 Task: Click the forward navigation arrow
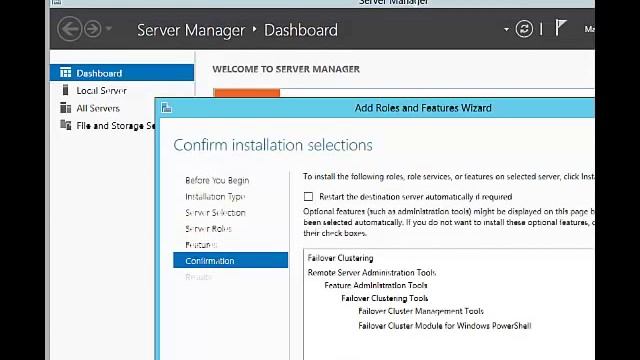pyautogui.click(x=93, y=29)
